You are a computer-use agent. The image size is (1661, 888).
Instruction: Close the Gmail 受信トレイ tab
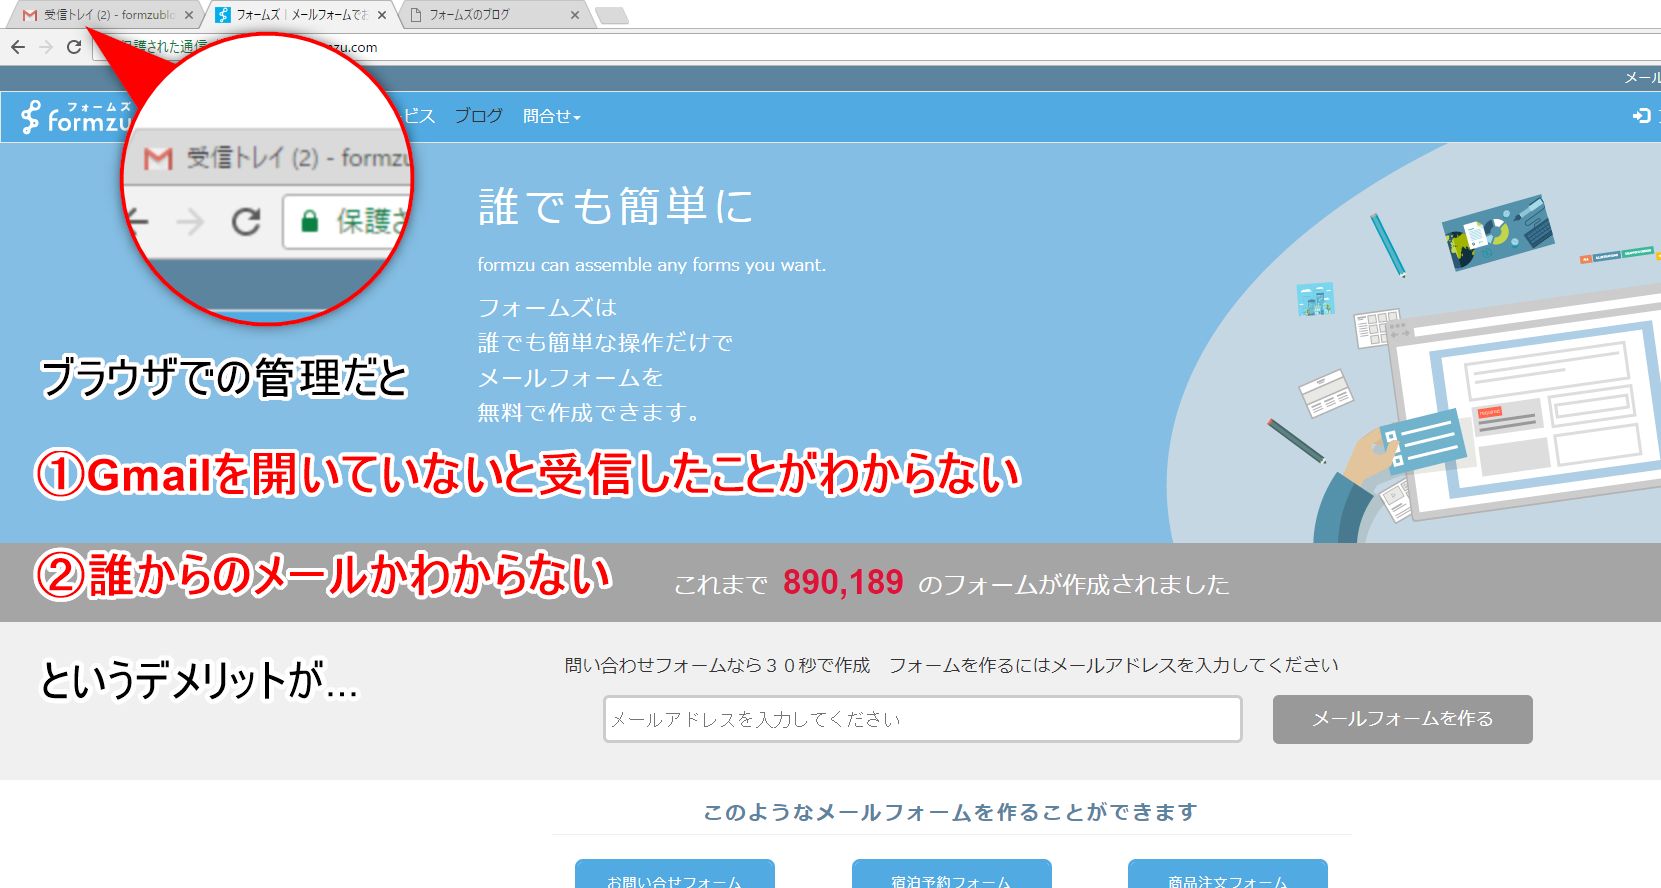click(x=189, y=15)
